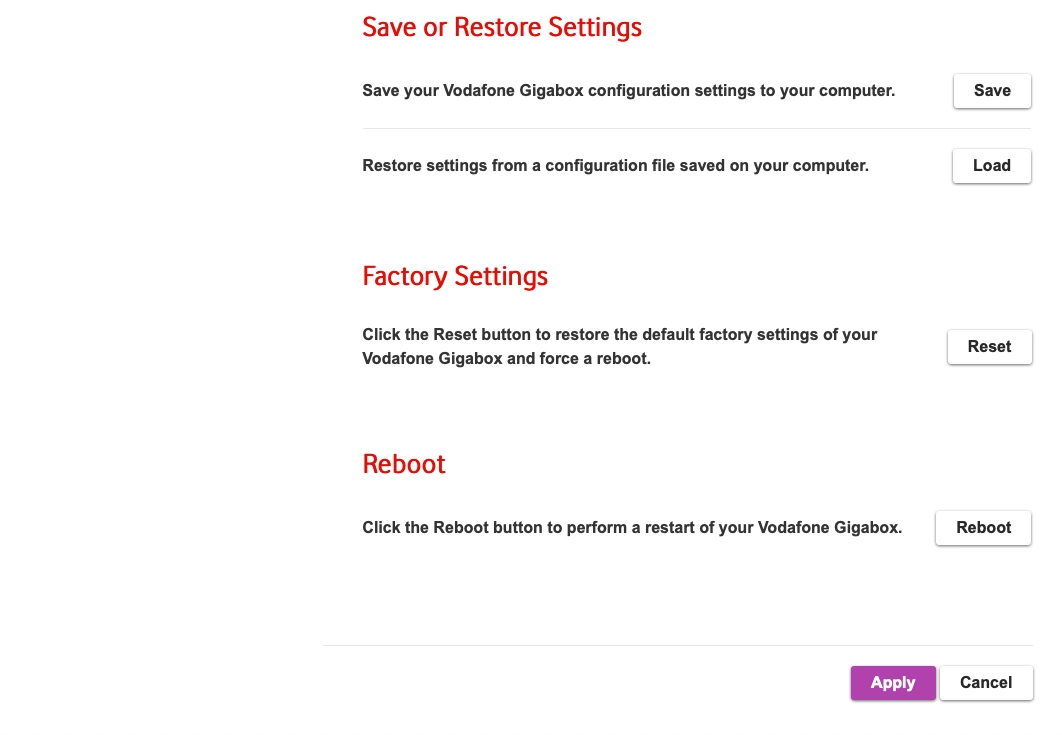
Task: Click the footer divider above Apply
Action: (x=680, y=646)
